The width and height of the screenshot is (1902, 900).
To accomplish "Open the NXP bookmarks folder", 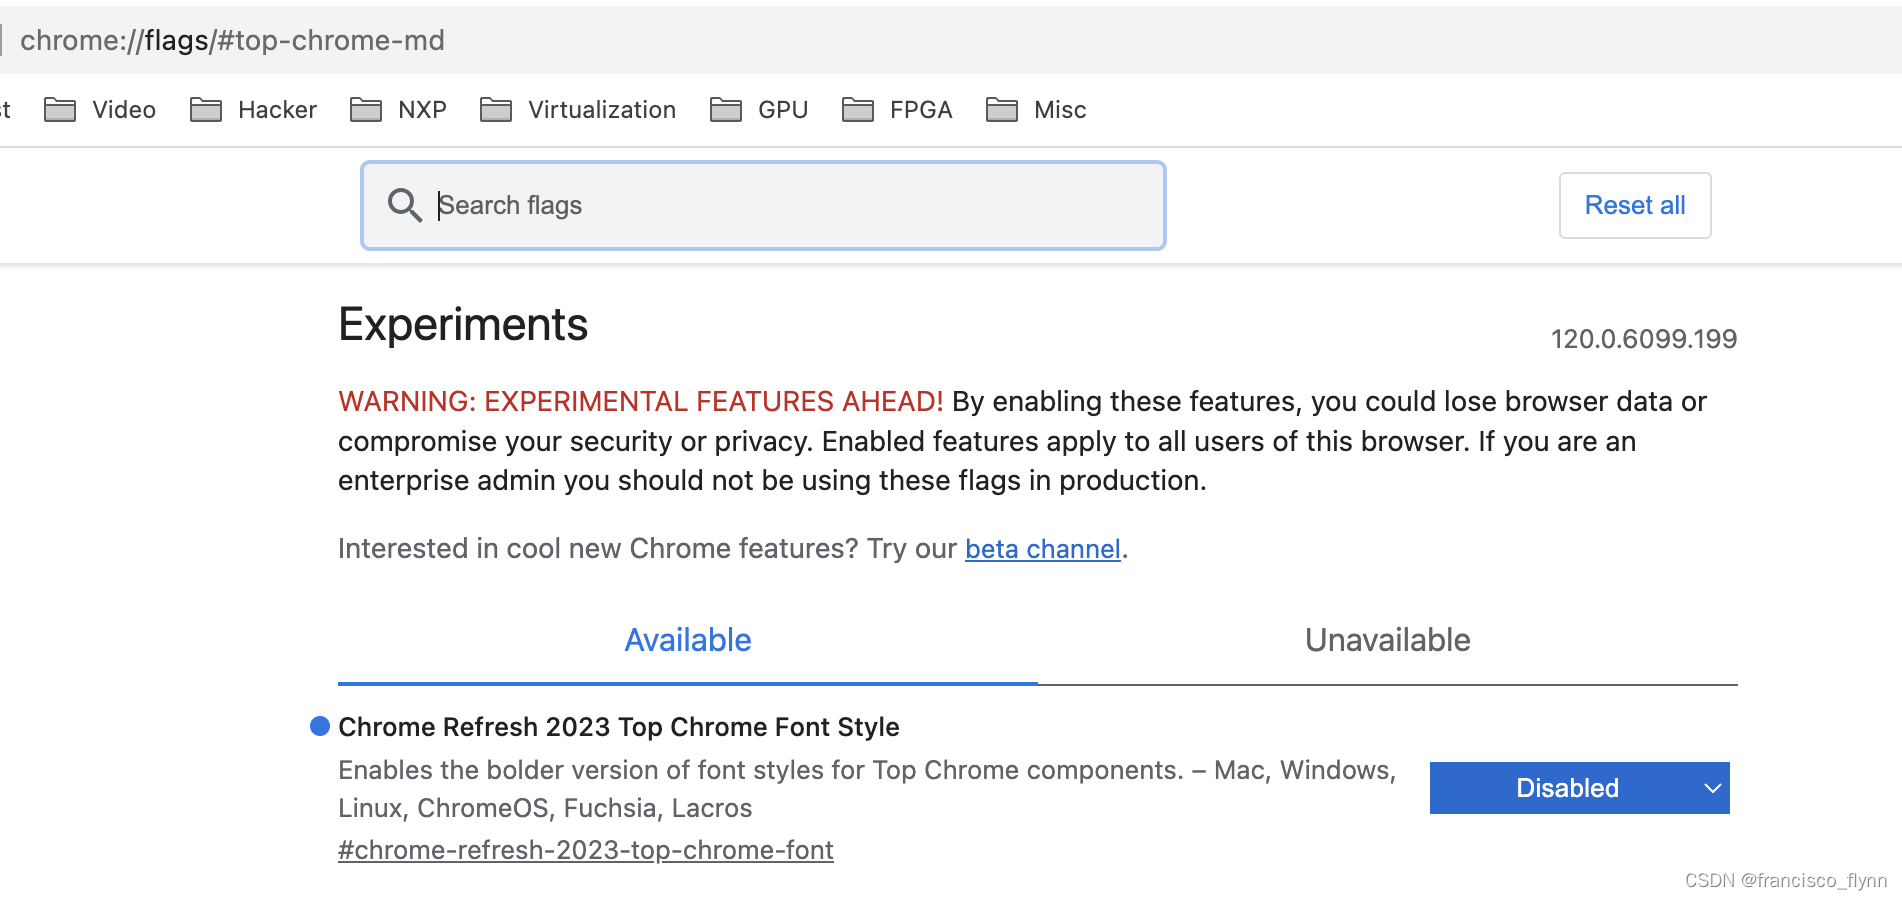I will point(399,110).
